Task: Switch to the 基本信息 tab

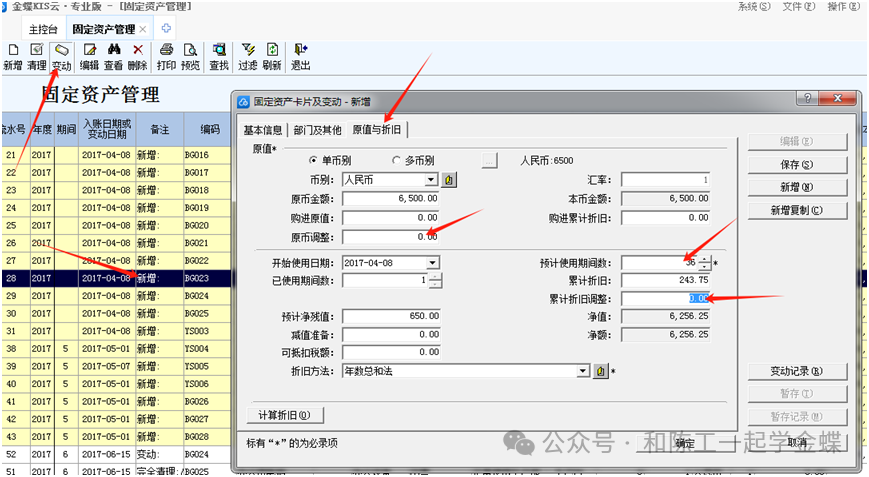Action: 265,130
